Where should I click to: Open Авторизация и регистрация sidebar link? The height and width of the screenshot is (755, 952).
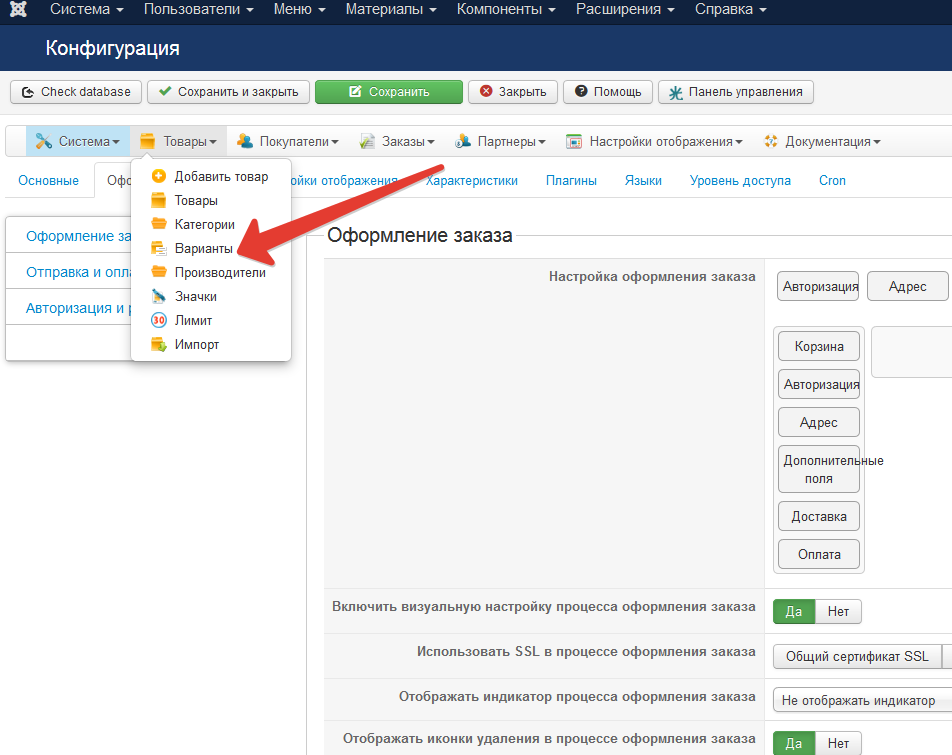coord(78,308)
